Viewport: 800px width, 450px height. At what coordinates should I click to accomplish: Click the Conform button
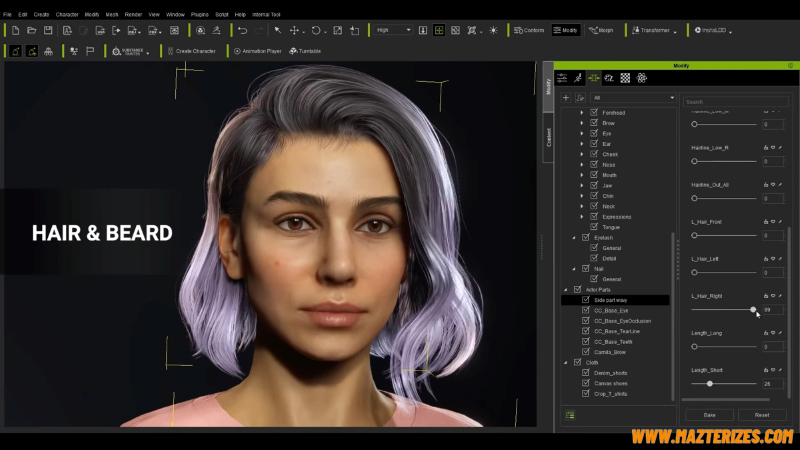(529, 31)
